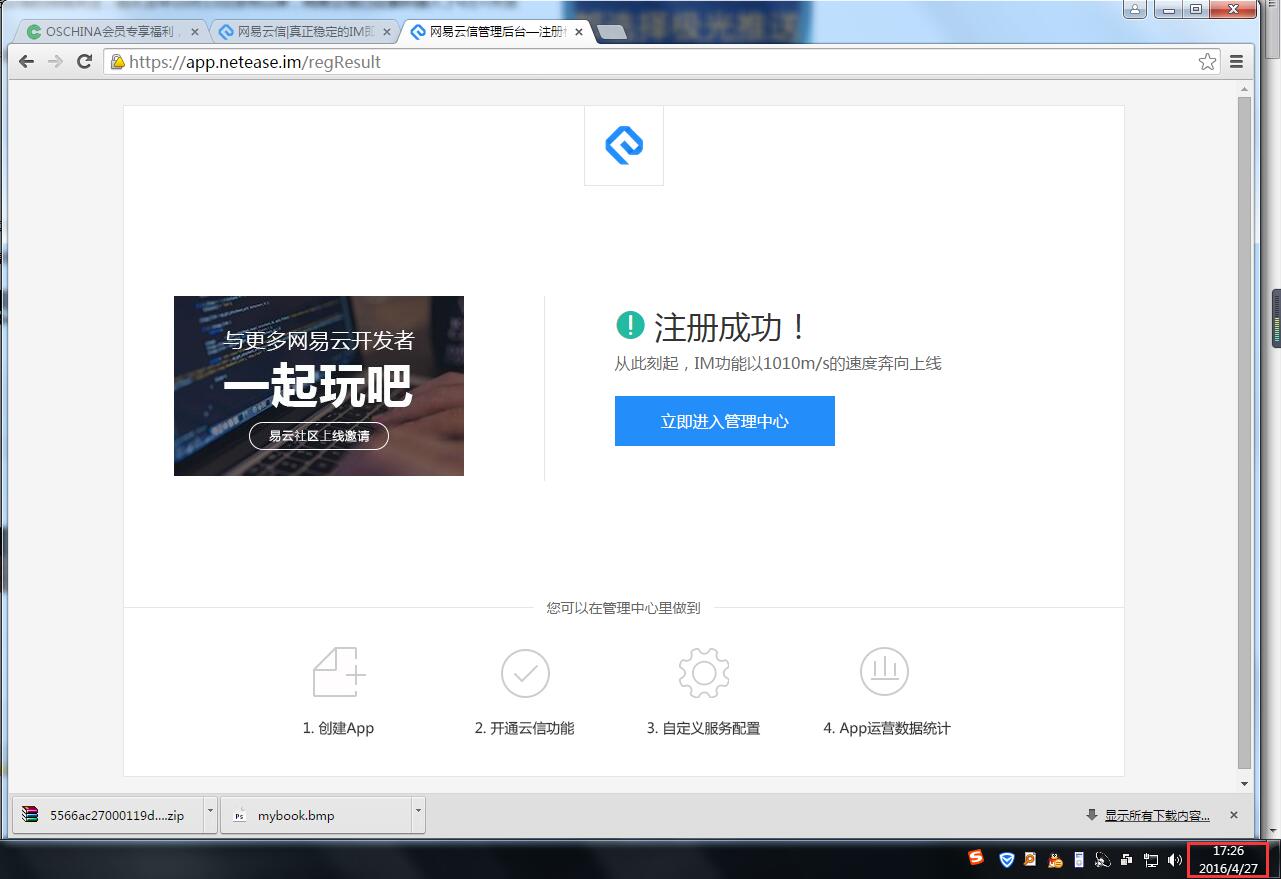1281x879 pixels.
Task: Open dropdown for mybook.bmp download
Action: [418, 814]
